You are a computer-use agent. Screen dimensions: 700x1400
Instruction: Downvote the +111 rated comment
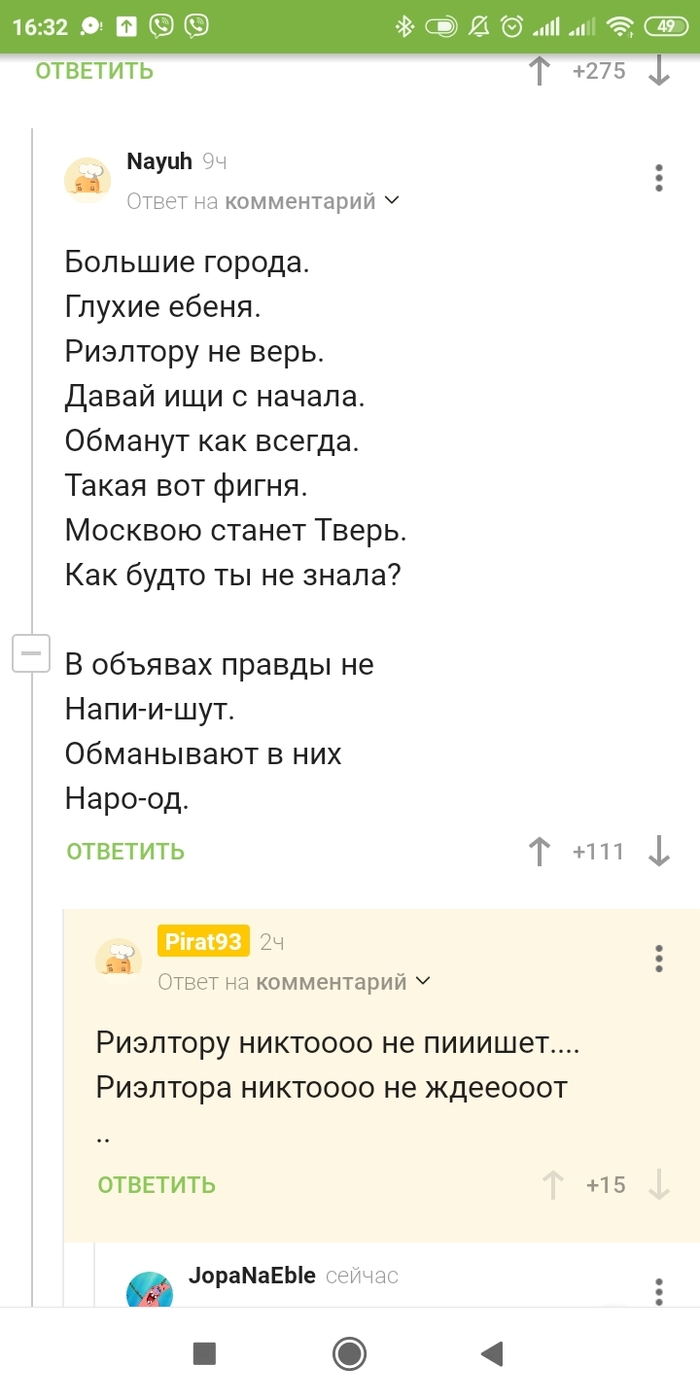[659, 851]
